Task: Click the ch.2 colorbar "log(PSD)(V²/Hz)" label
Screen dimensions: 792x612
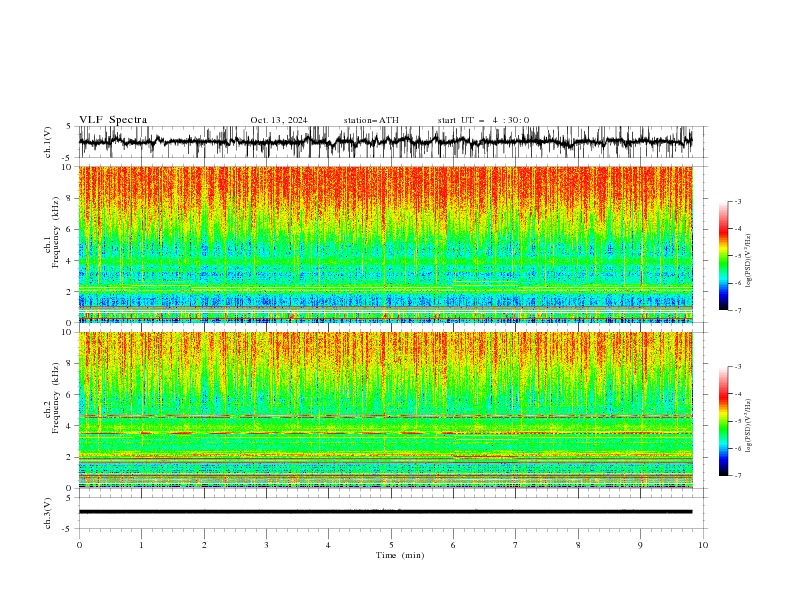Action: coord(749,426)
